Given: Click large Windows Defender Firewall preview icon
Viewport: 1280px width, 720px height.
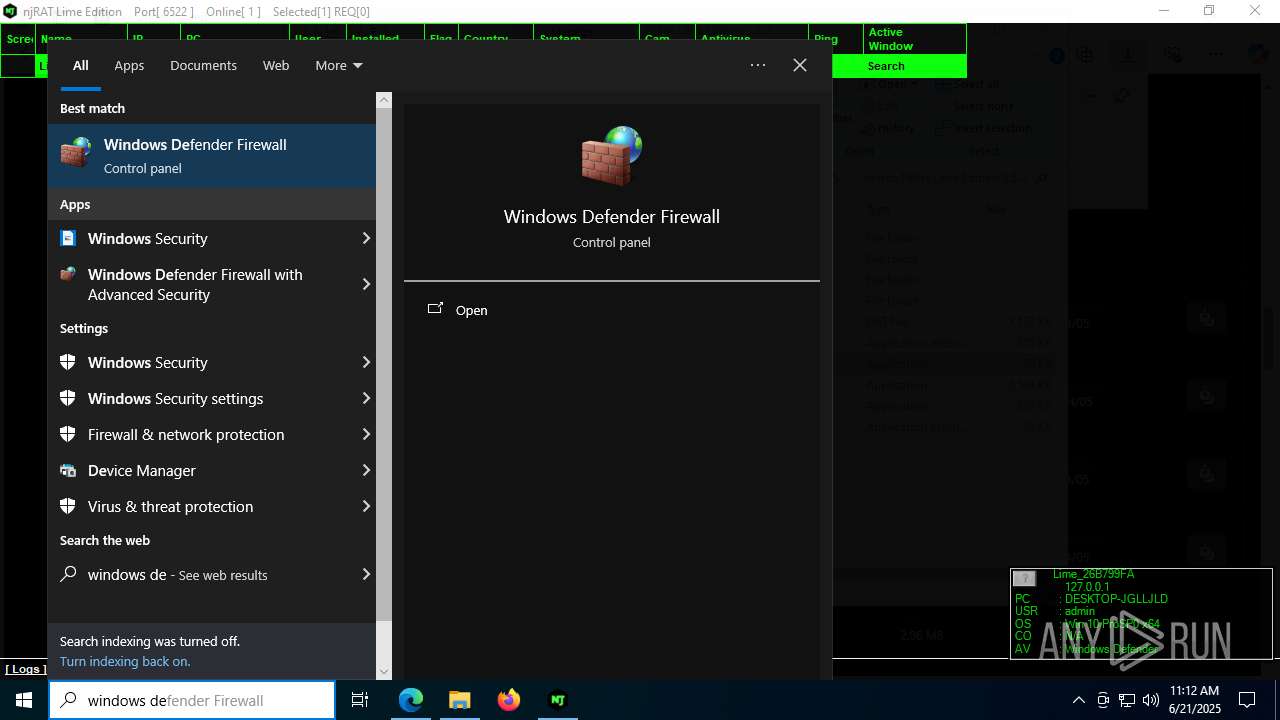Looking at the screenshot, I should pyautogui.click(x=611, y=156).
